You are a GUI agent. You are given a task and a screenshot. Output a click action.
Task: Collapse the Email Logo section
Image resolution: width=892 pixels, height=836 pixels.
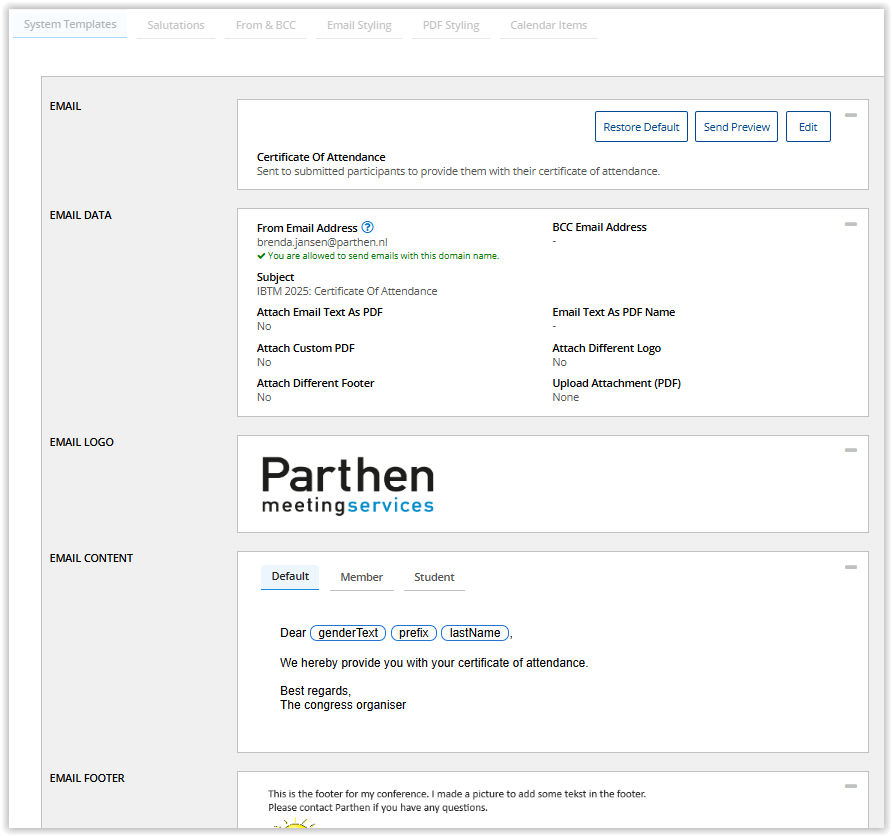[850, 450]
